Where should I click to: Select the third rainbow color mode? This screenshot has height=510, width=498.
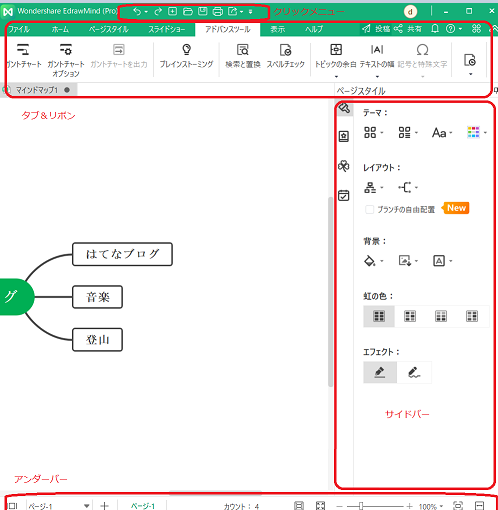441,316
